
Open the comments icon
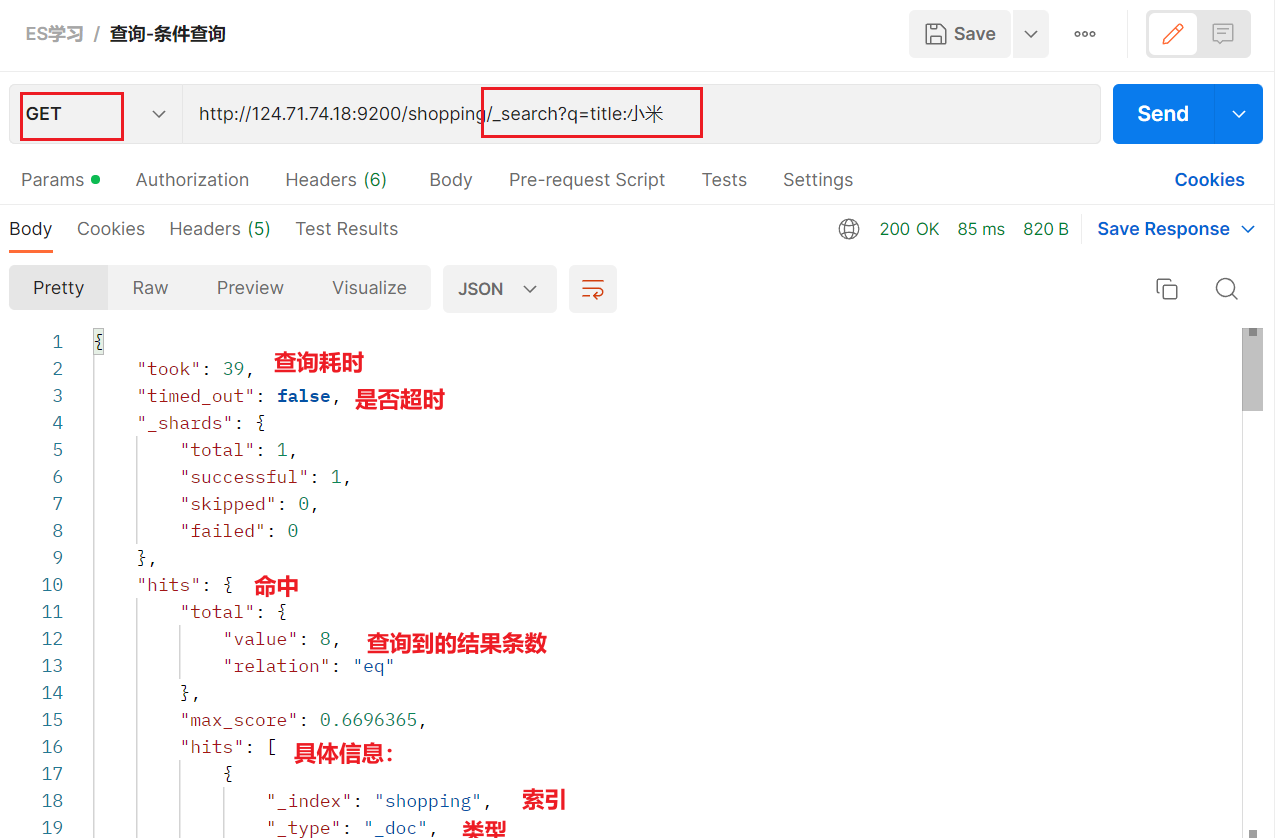tap(1222, 34)
